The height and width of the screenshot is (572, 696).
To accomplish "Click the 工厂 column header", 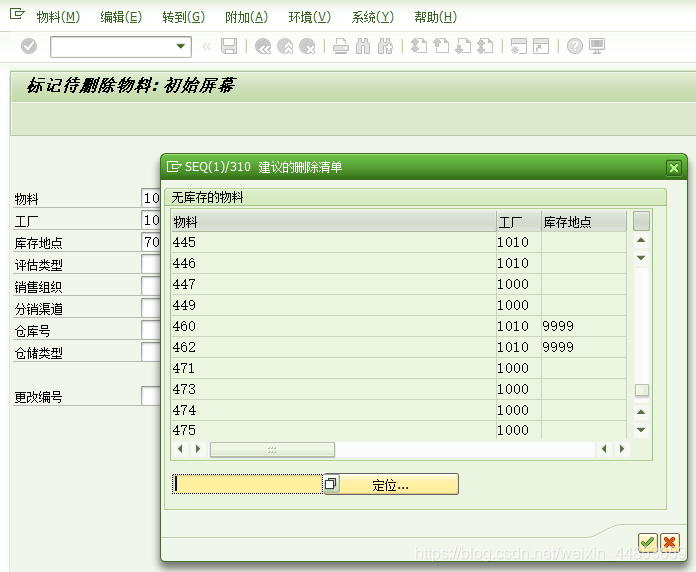I will pos(519,221).
